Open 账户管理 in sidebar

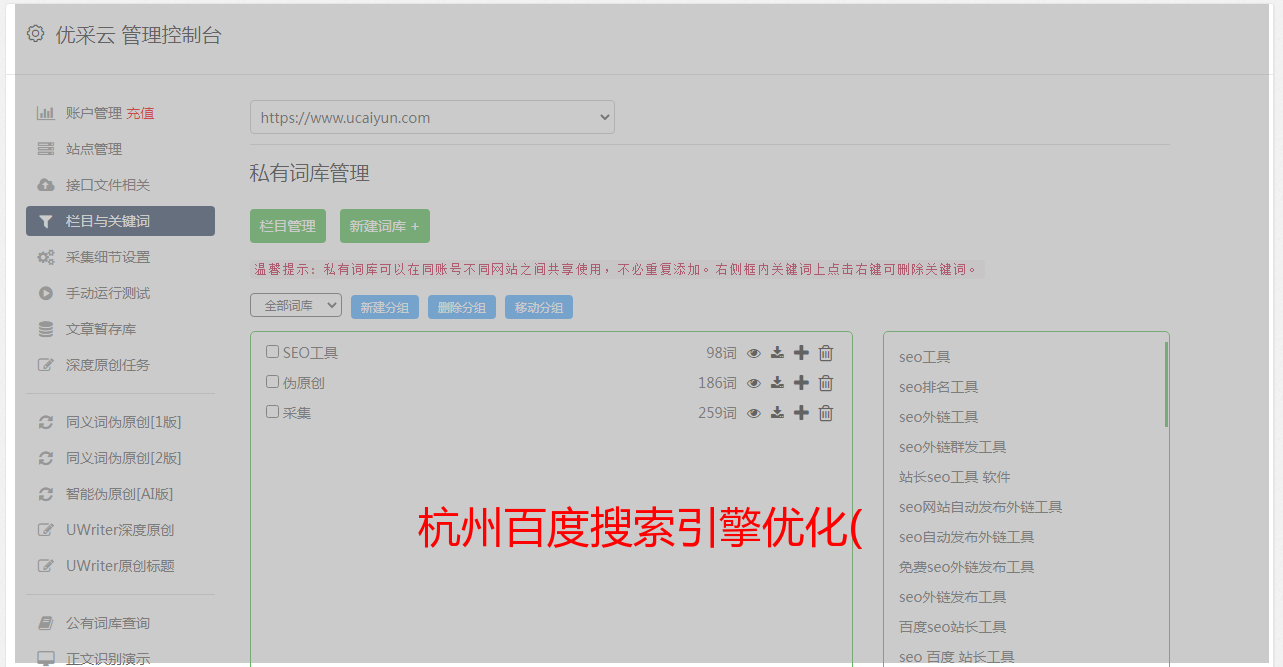point(94,113)
